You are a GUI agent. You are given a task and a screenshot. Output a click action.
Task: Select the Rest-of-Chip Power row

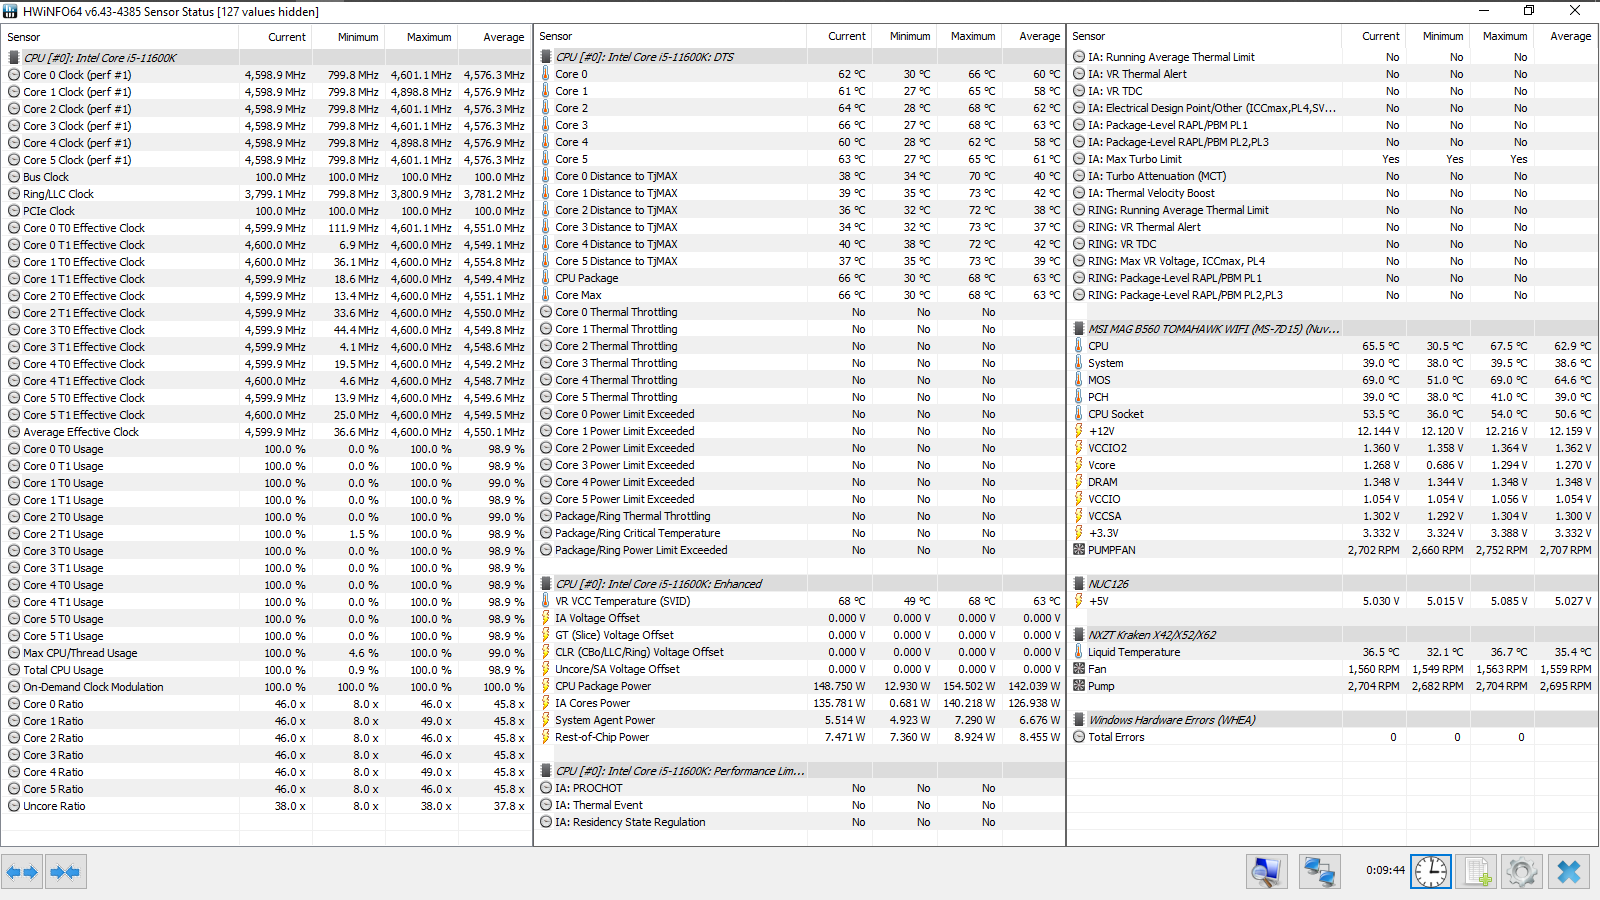point(800,737)
